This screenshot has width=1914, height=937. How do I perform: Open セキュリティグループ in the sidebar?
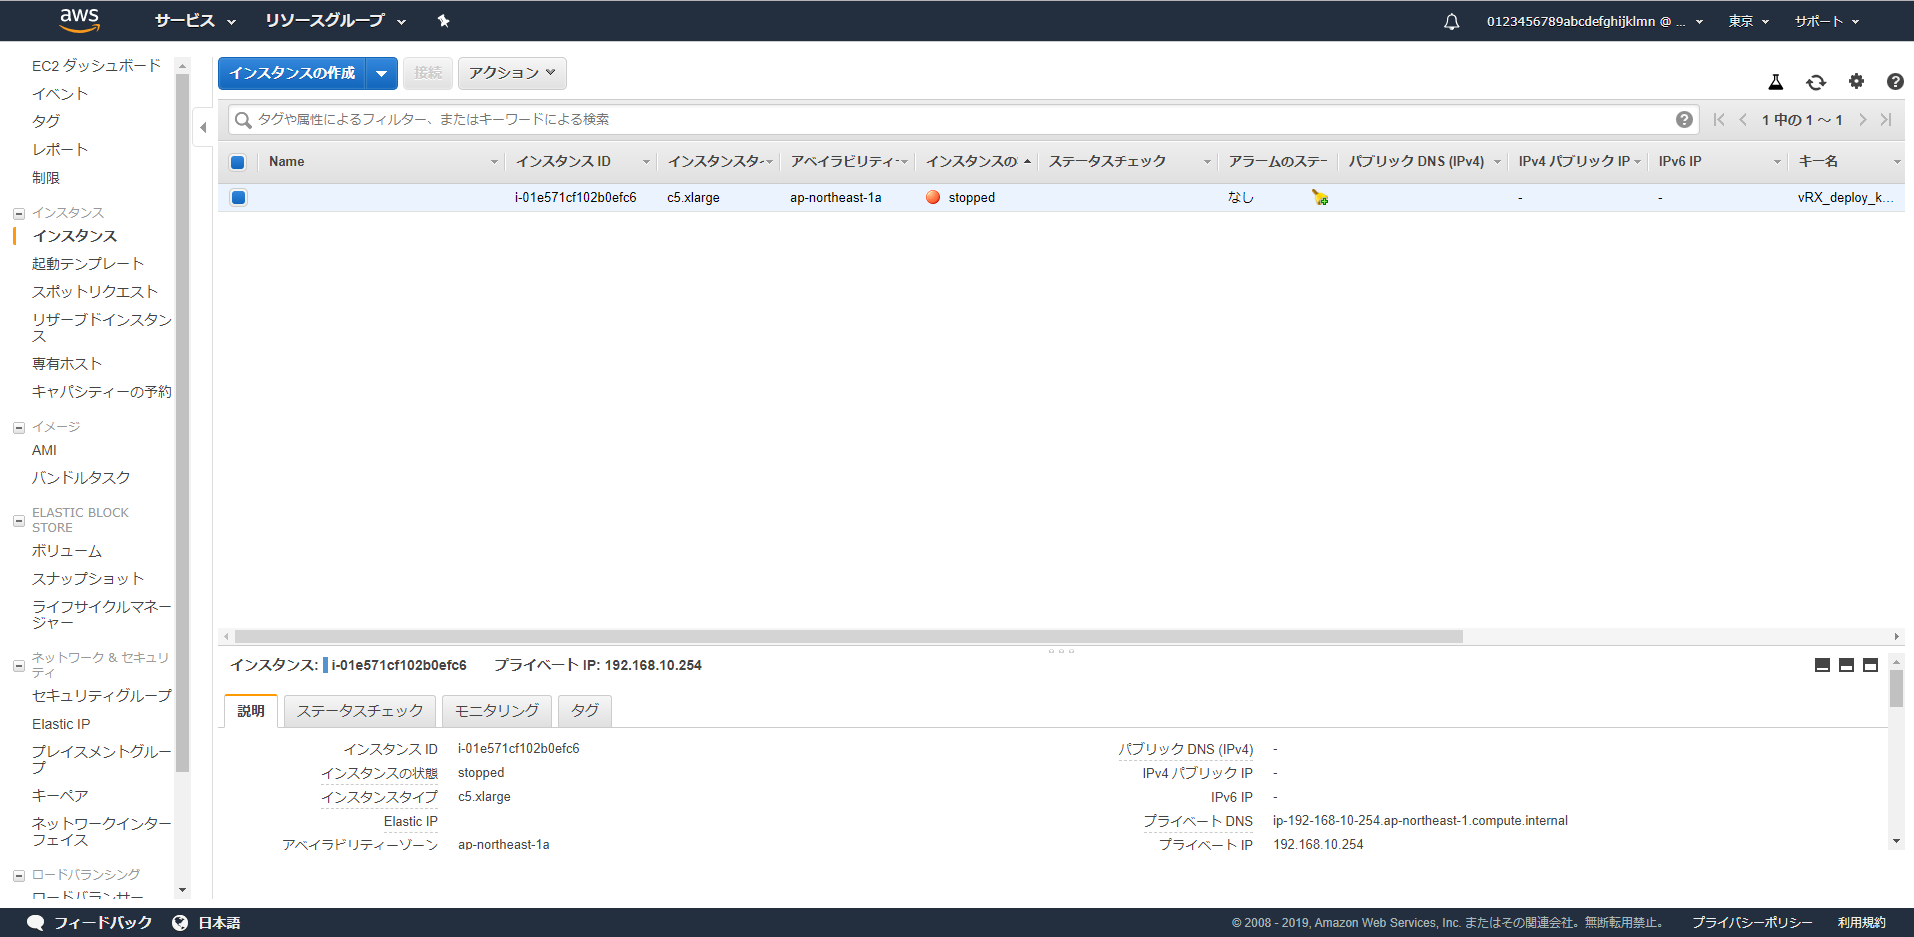point(101,696)
